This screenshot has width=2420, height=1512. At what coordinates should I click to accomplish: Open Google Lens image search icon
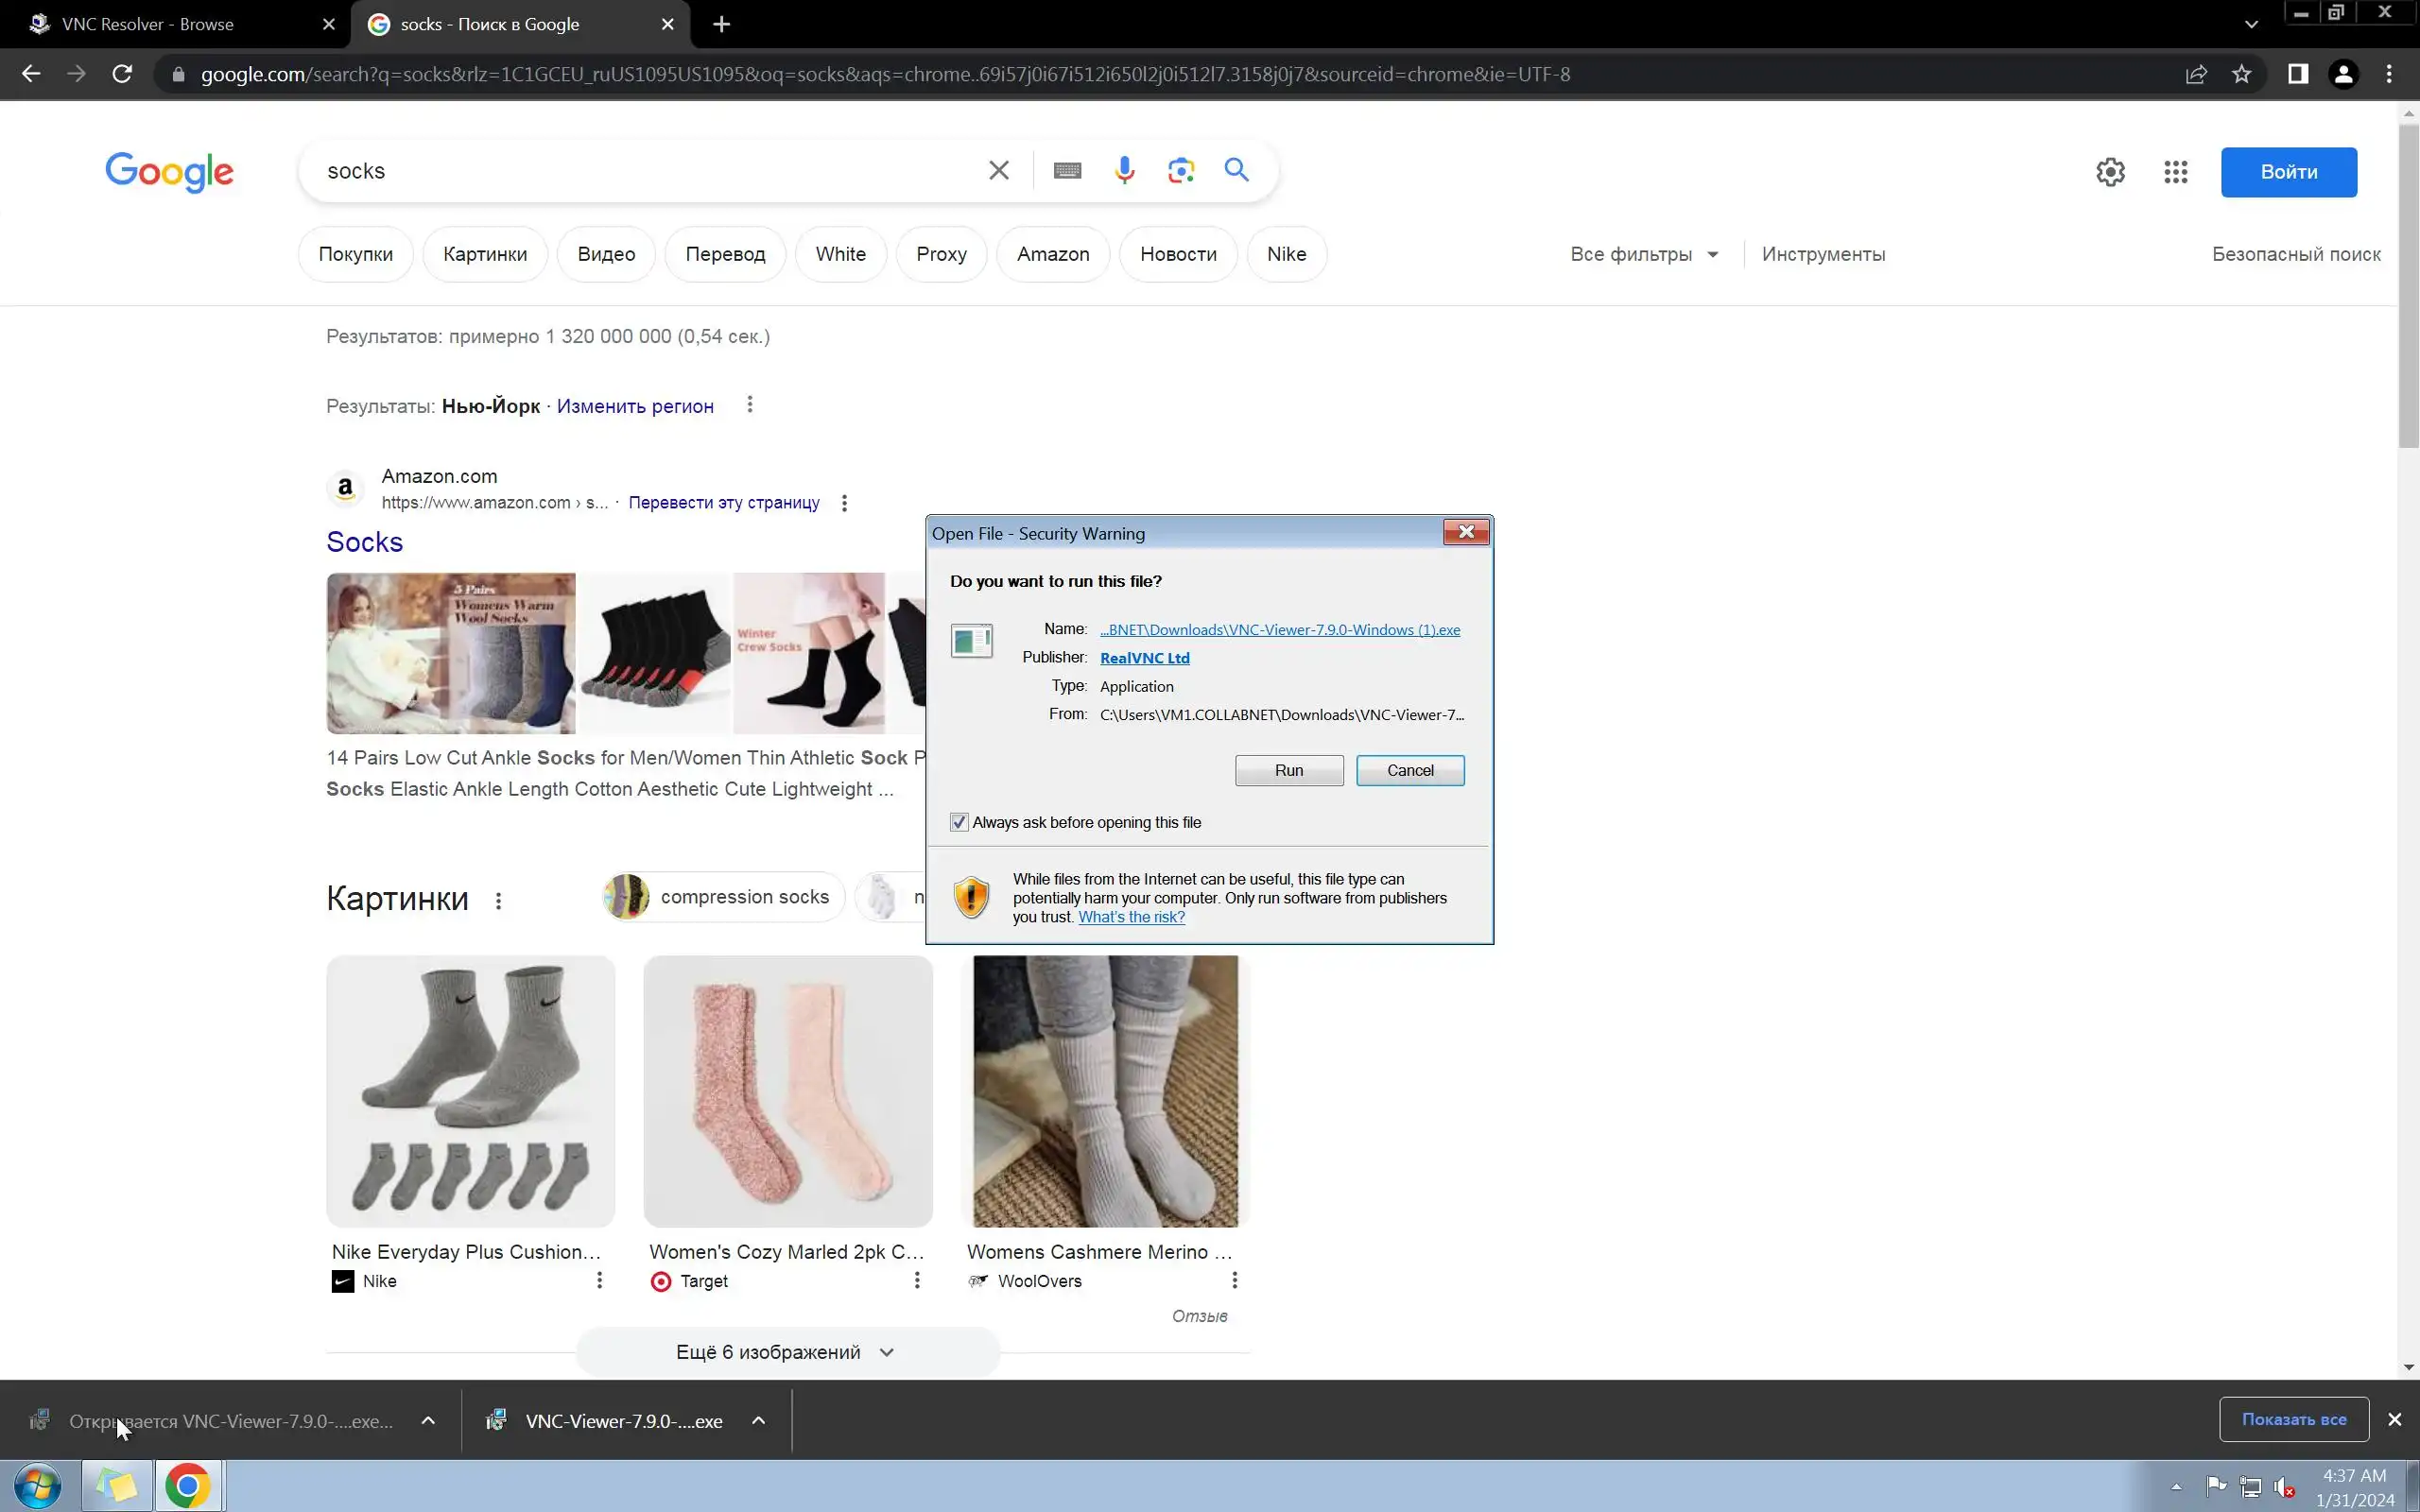click(1181, 171)
